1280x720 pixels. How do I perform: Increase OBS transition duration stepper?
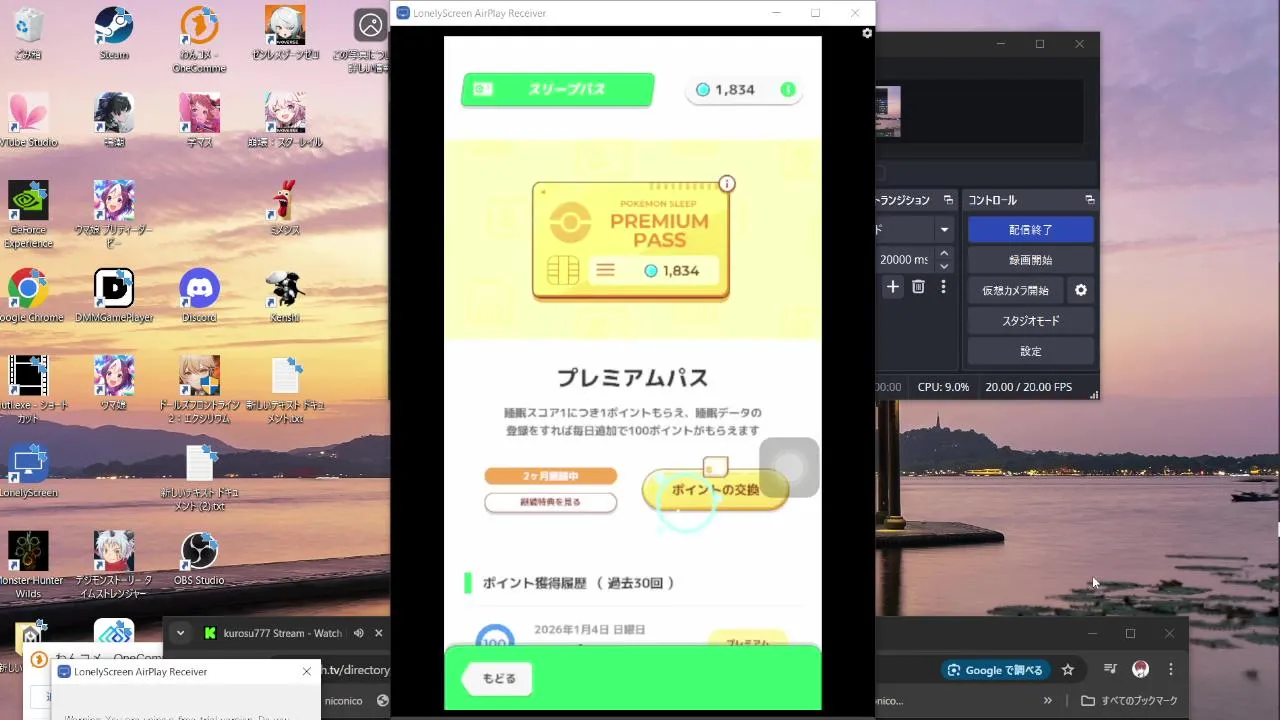(x=944, y=254)
